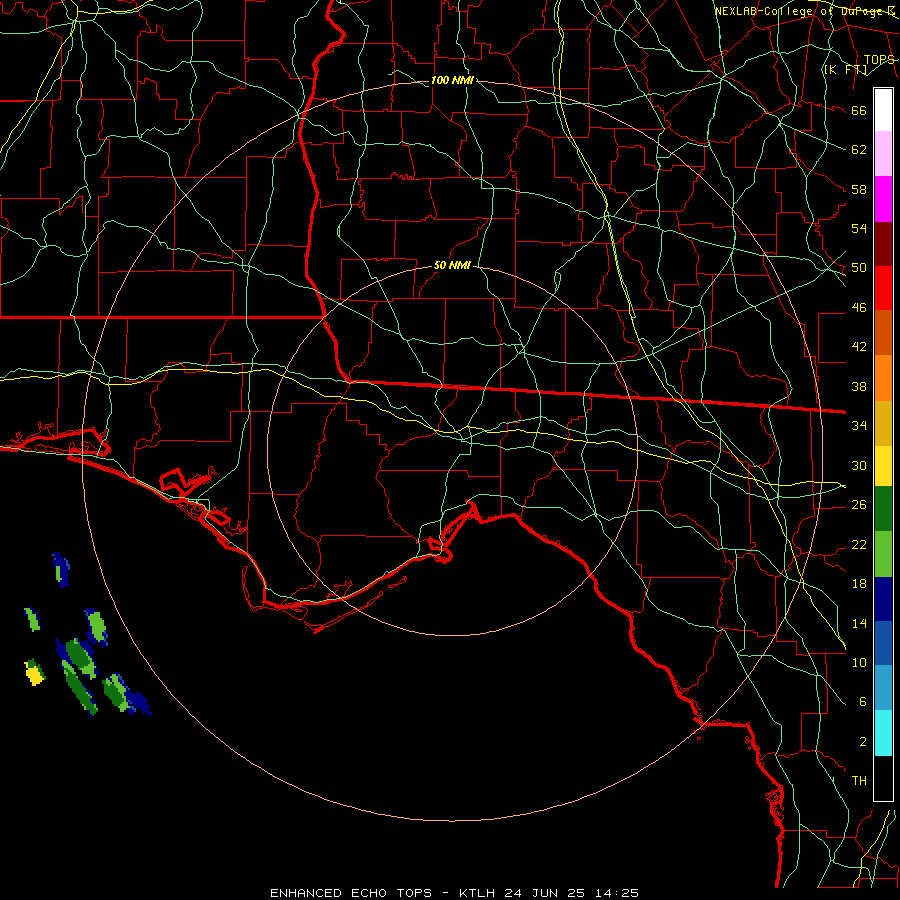Screen dimensions: 900x900
Task: Click legend scale value 10
Action: (x=859, y=663)
